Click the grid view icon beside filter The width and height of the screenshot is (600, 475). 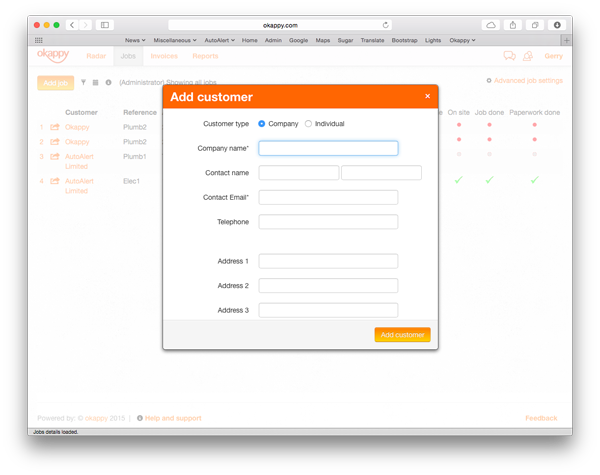(x=96, y=82)
